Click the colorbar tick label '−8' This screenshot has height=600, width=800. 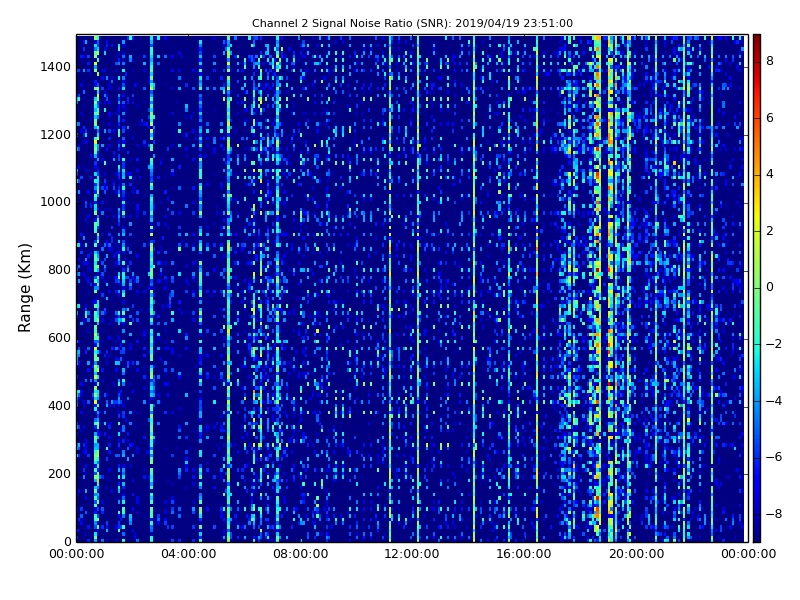pos(774,514)
